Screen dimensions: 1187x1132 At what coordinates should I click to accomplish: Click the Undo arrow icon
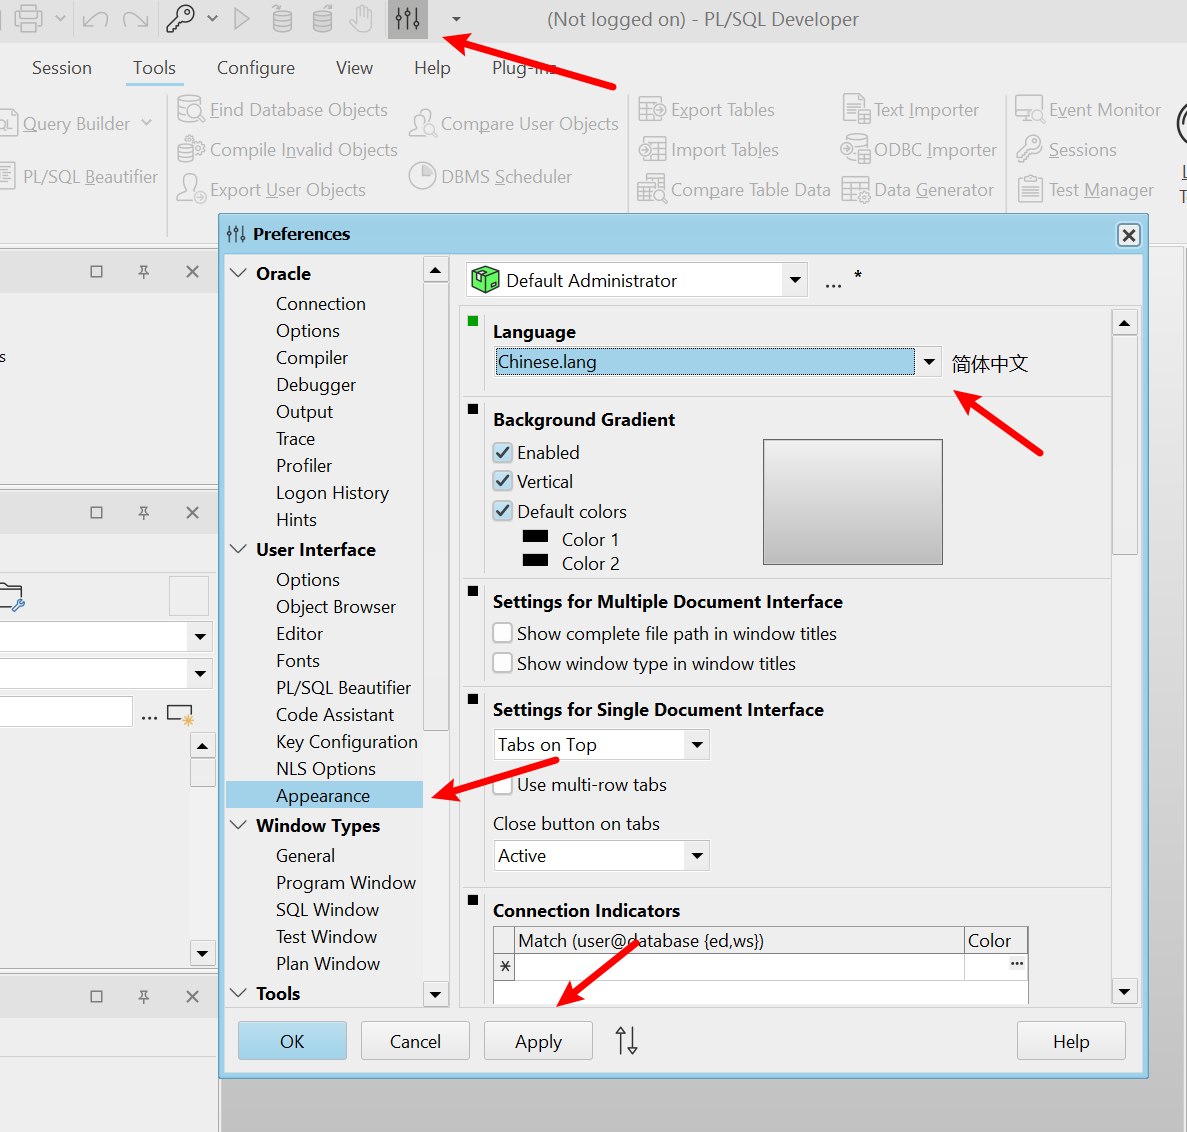(x=95, y=19)
